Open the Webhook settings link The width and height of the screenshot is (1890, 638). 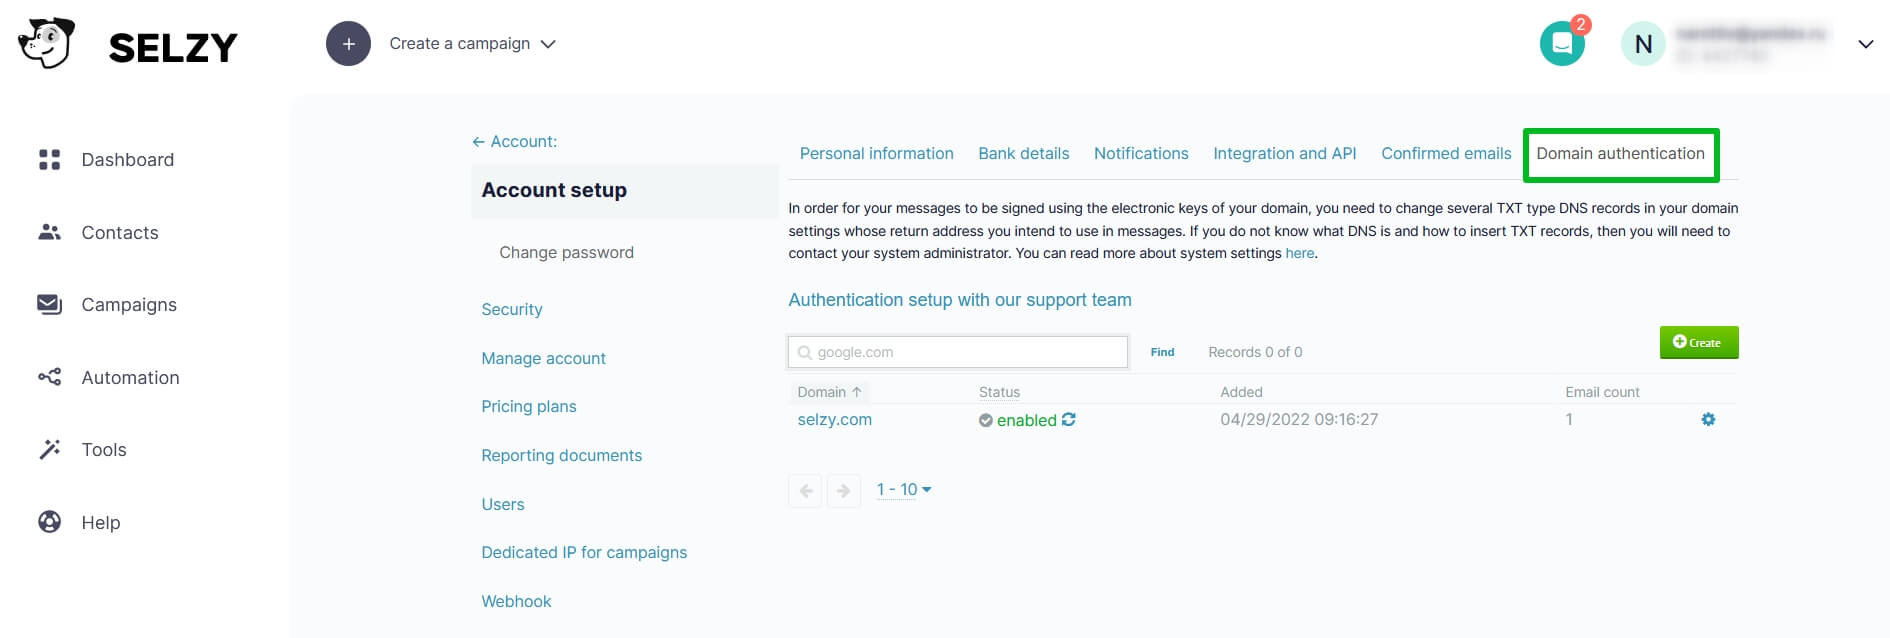click(516, 602)
